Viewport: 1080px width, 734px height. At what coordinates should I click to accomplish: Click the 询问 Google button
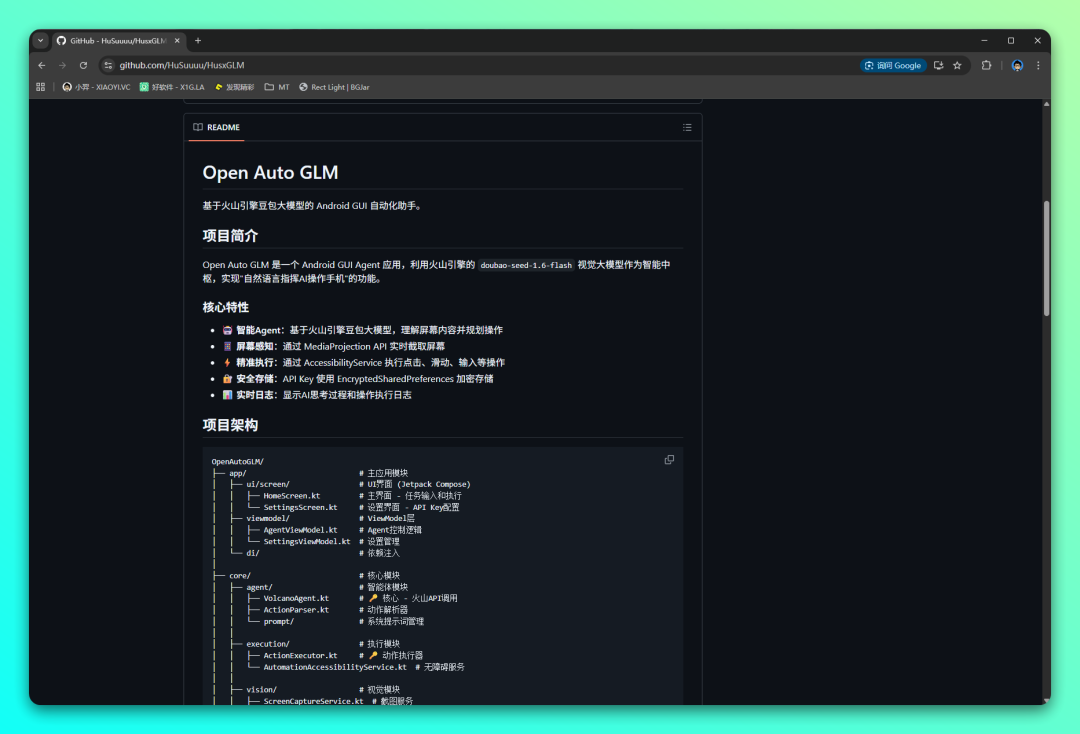(x=893, y=65)
